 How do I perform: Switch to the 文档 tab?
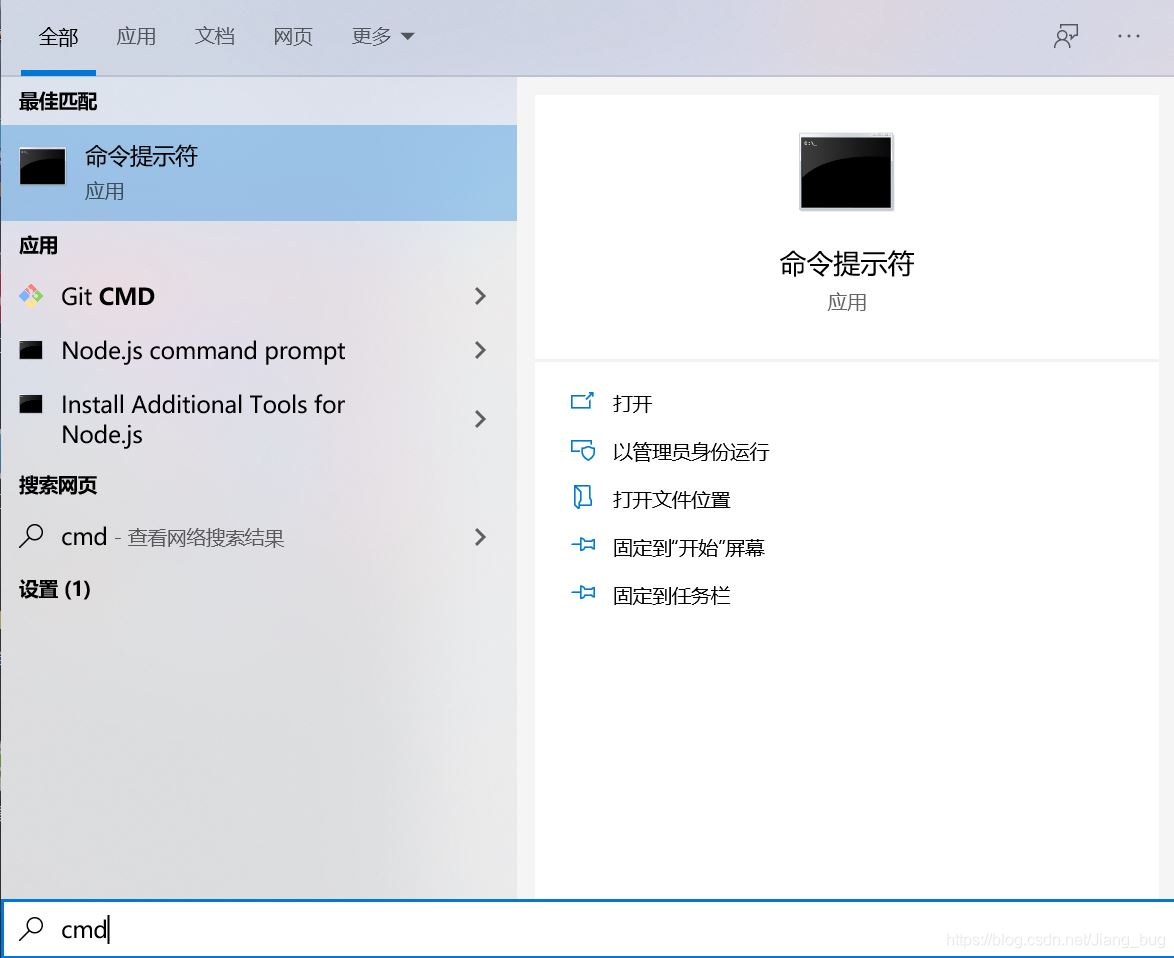coord(214,36)
